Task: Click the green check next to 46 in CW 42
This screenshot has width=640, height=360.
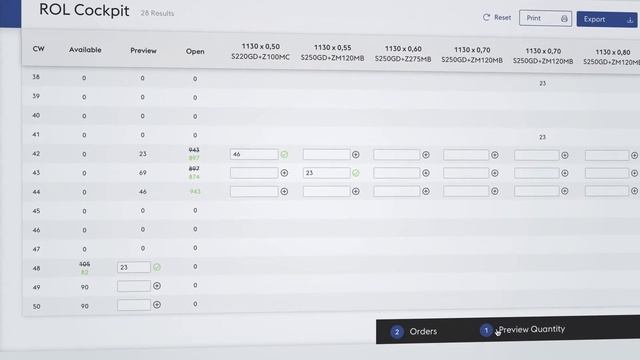Action: pos(284,154)
